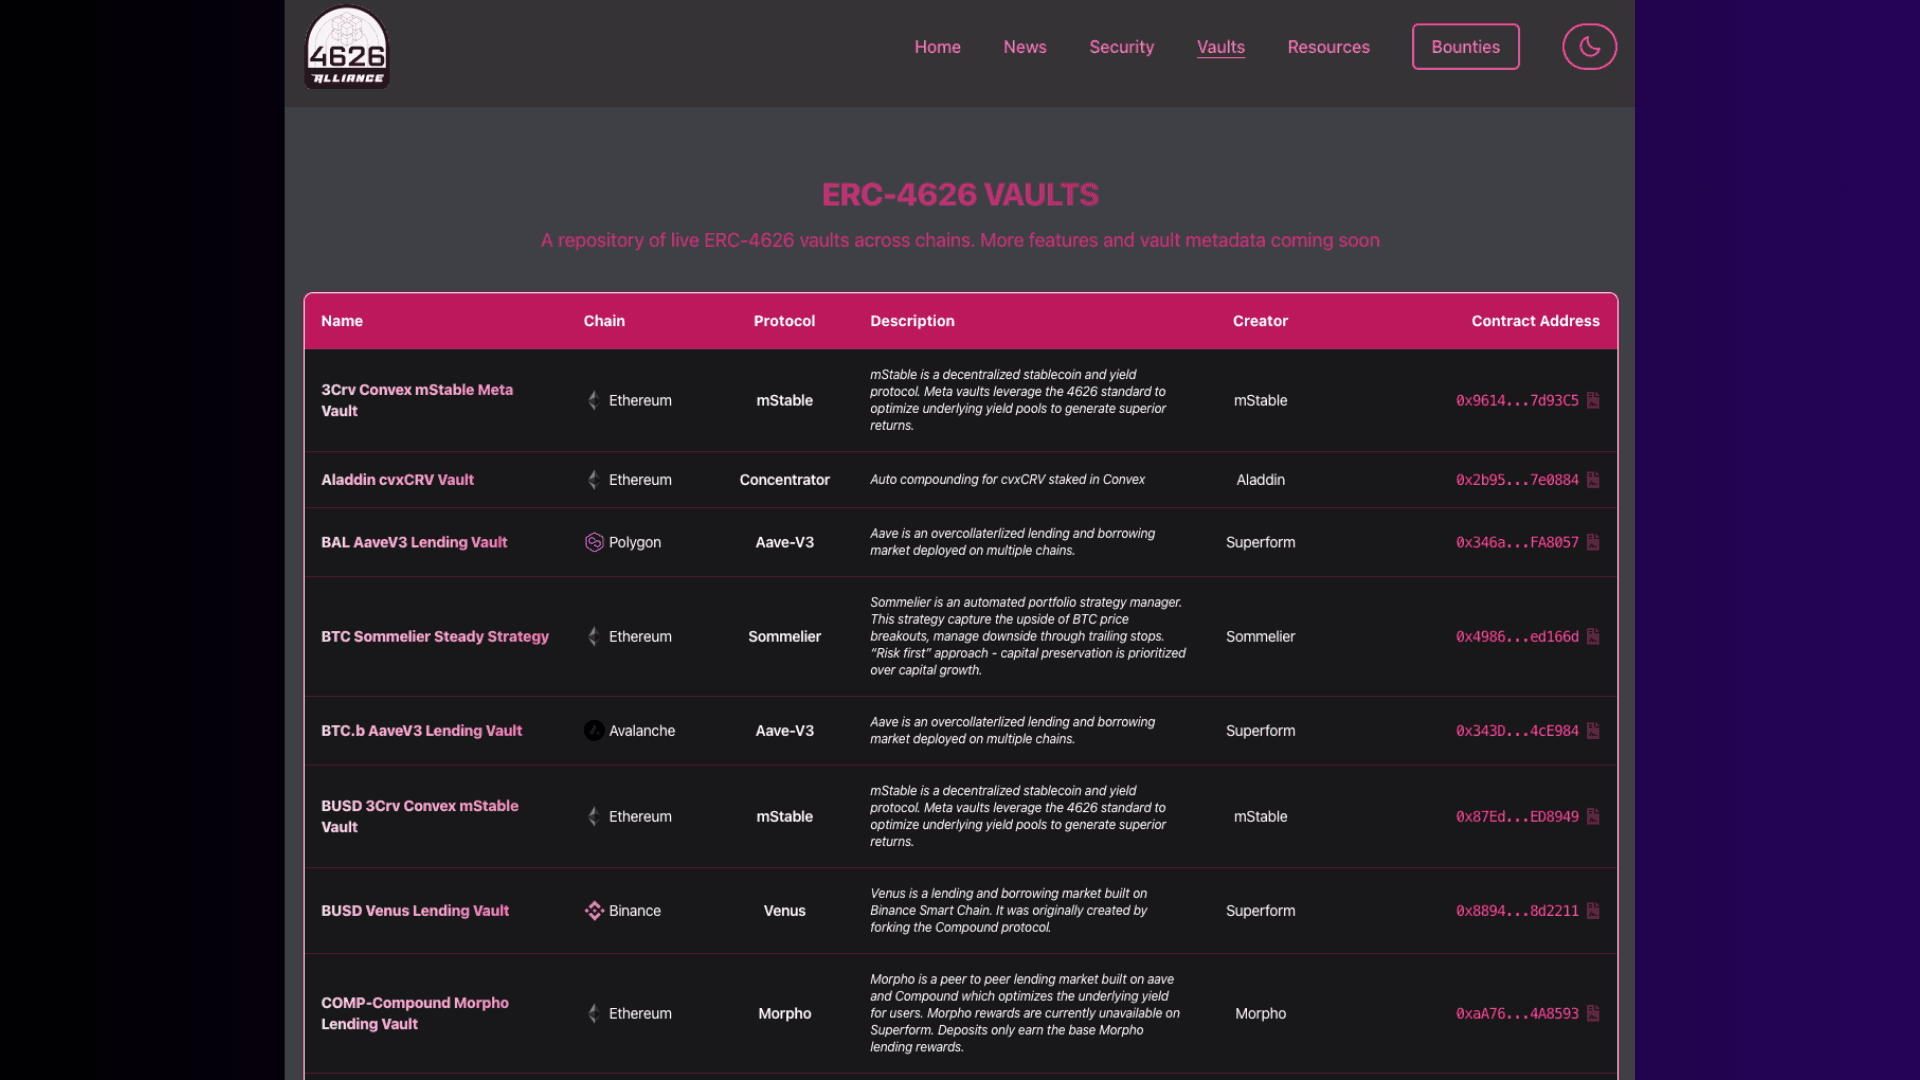This screenshot has width=1920, height=1080.
Task: Copy address icon for 0x8894...8d2211
Action: pos(1593,911)
